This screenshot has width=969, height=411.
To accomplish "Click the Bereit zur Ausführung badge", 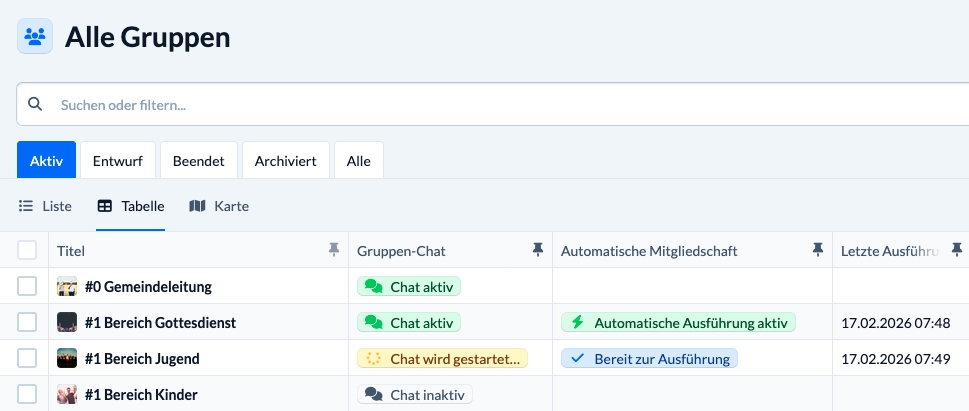I will click(649, 359).
